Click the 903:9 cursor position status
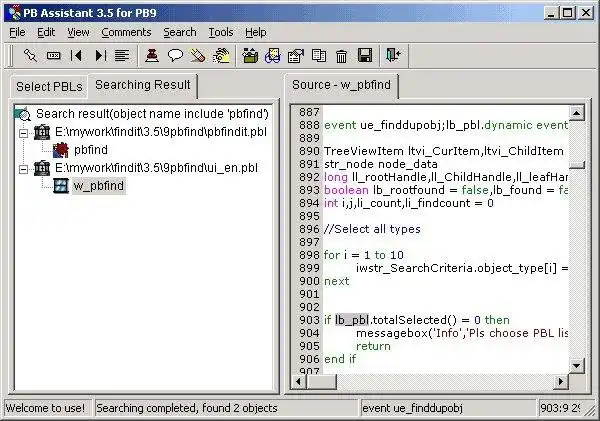 561,408
